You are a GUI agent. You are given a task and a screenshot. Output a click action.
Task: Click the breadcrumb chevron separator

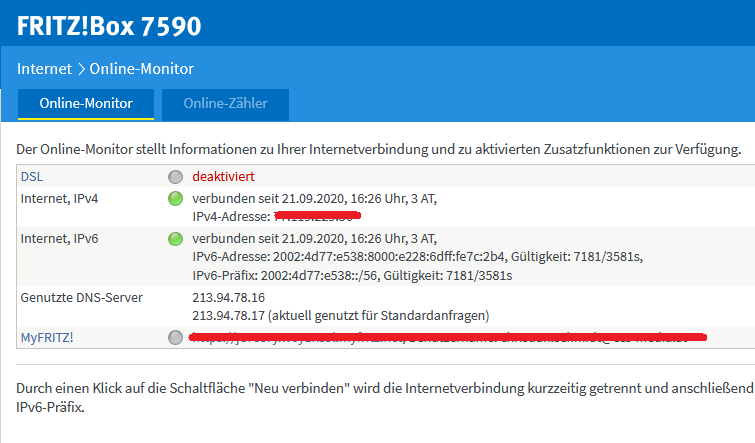[x=81, y=69]
